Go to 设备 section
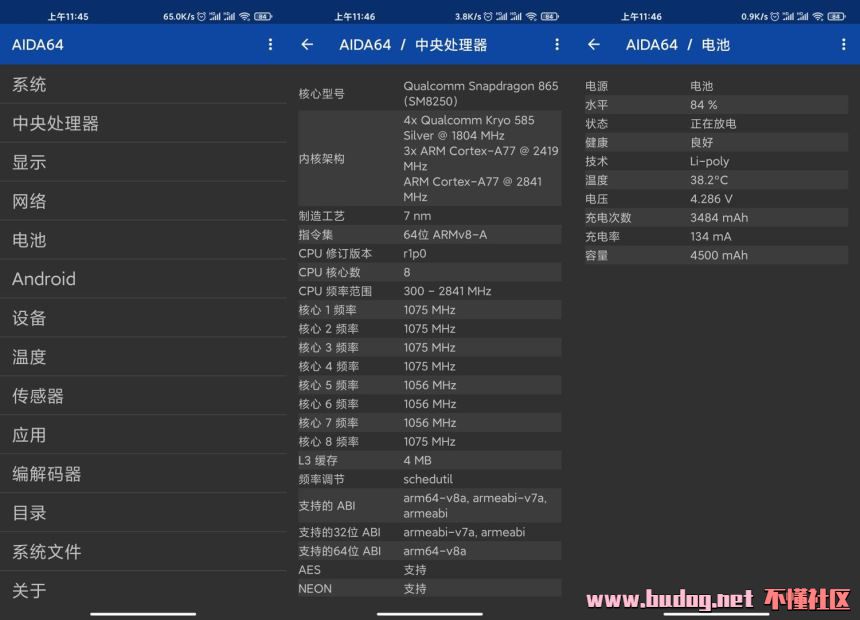Image resolution: width=860 pixels, height=620 pixels. click(x=143, y=318)
